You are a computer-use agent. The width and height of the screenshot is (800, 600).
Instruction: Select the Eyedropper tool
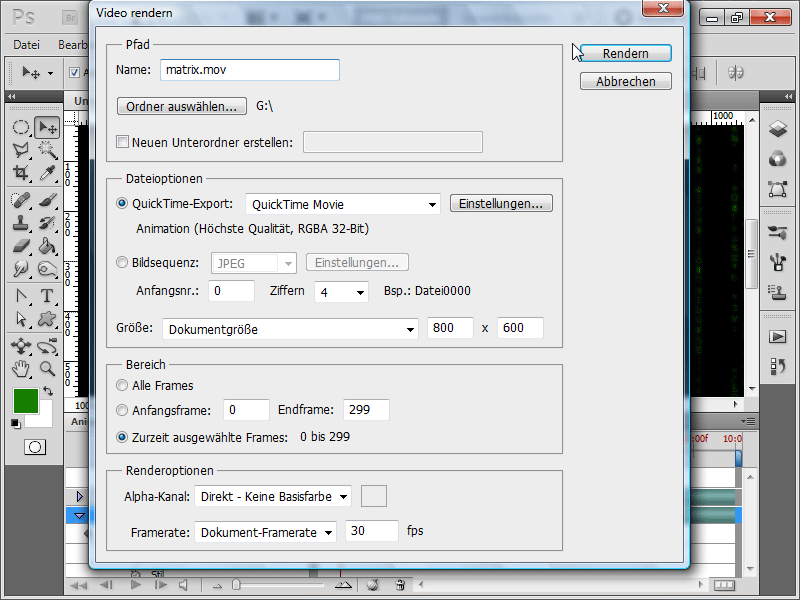pos(47,172)
